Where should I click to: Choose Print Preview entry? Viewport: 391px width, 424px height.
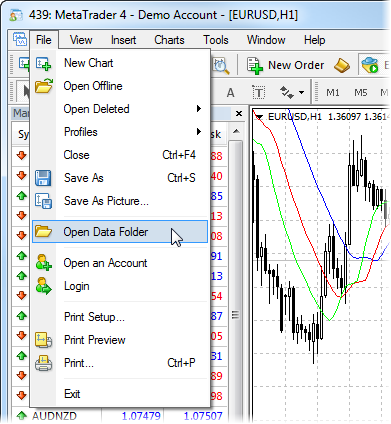tap(120, 340)
